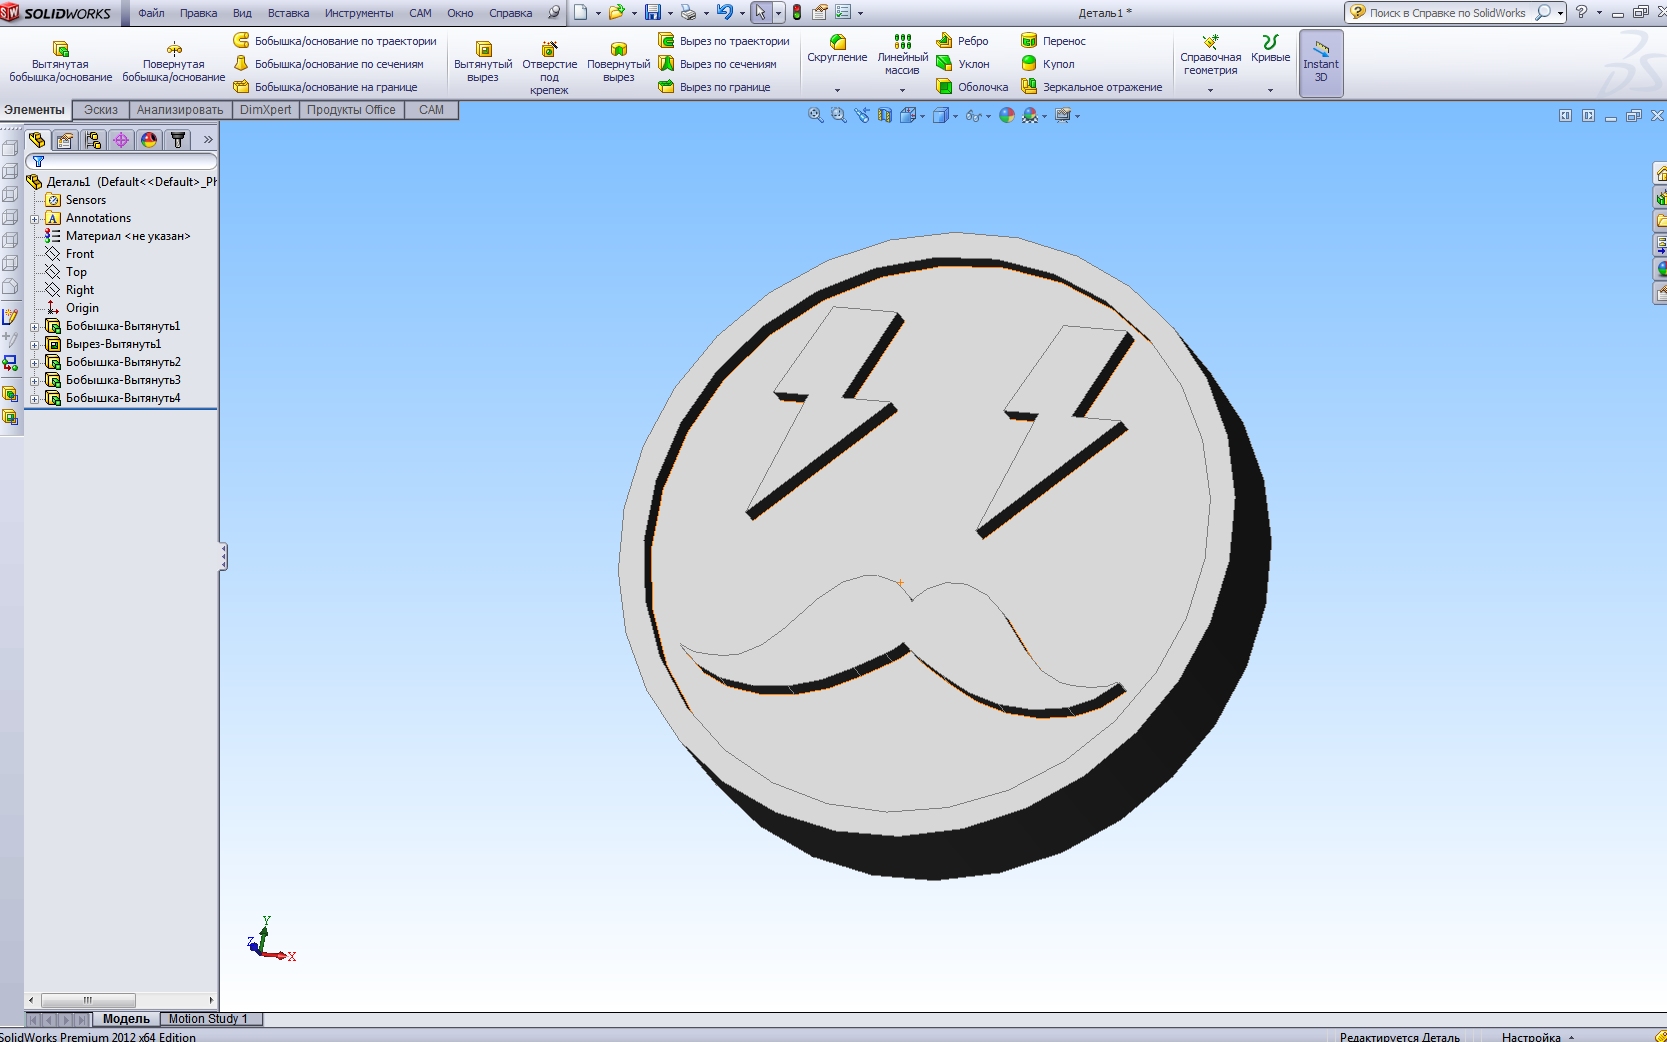
Task: Open the Hide/Show Items dropdown arrow
Action: click(989, 117)
